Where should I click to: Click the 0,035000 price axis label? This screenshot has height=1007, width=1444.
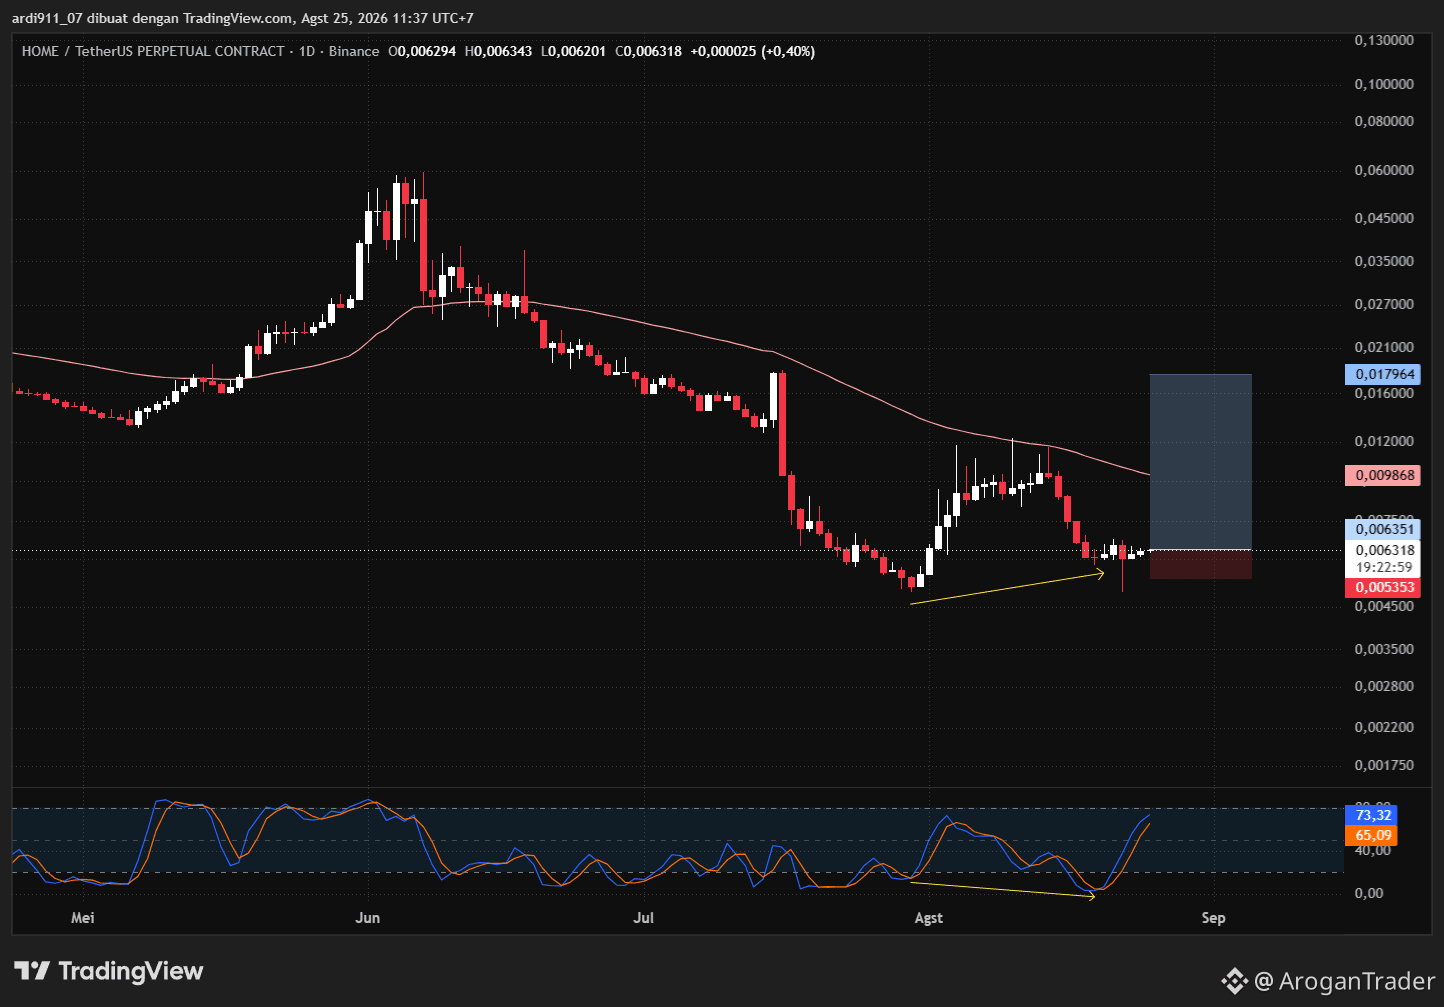click(1385, 261)
